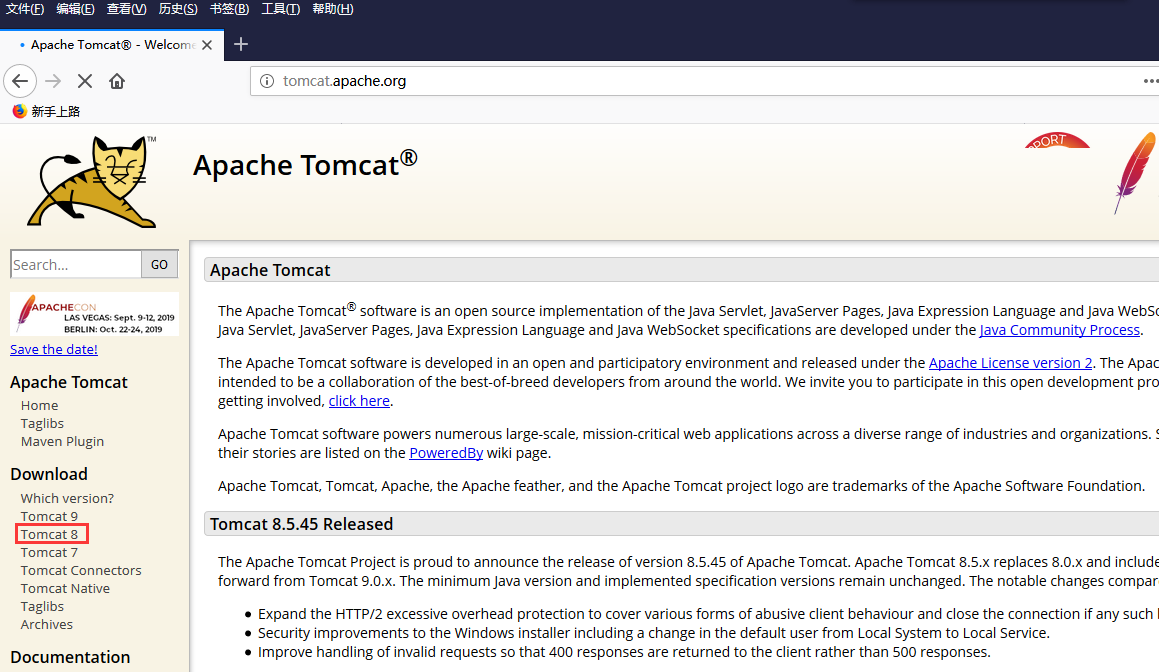The width and height of the screenshot is (1159, 672).
Task: Open the Tomcat 8 download link
Action: [x=49, y=534]
